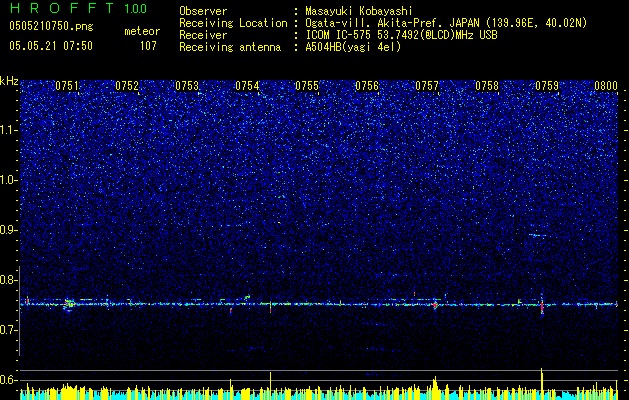Click the 0755 time marker
This screenshot has height=400, width=629.
307,85
